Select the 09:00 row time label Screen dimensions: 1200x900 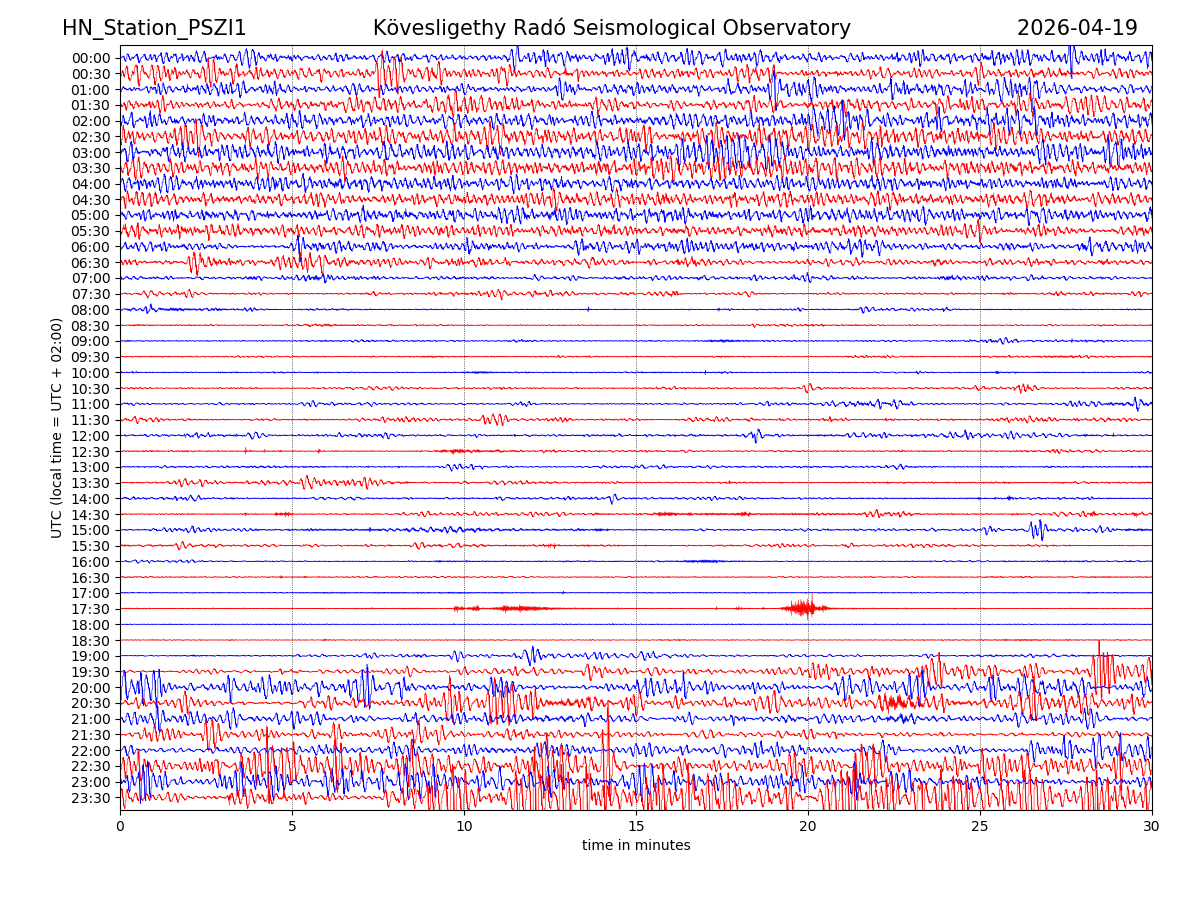point(91,341)
